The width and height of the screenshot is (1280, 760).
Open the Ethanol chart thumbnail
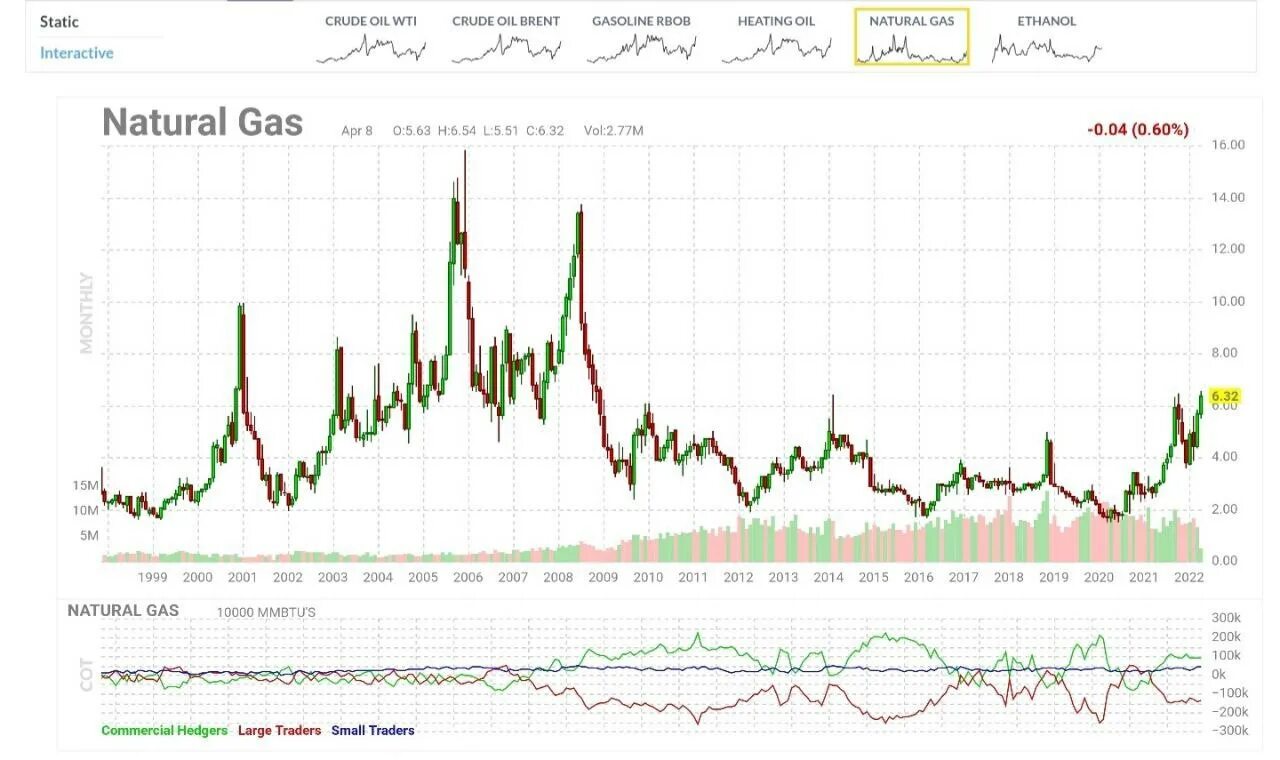pyautogui.click(x=1047, y=38)
